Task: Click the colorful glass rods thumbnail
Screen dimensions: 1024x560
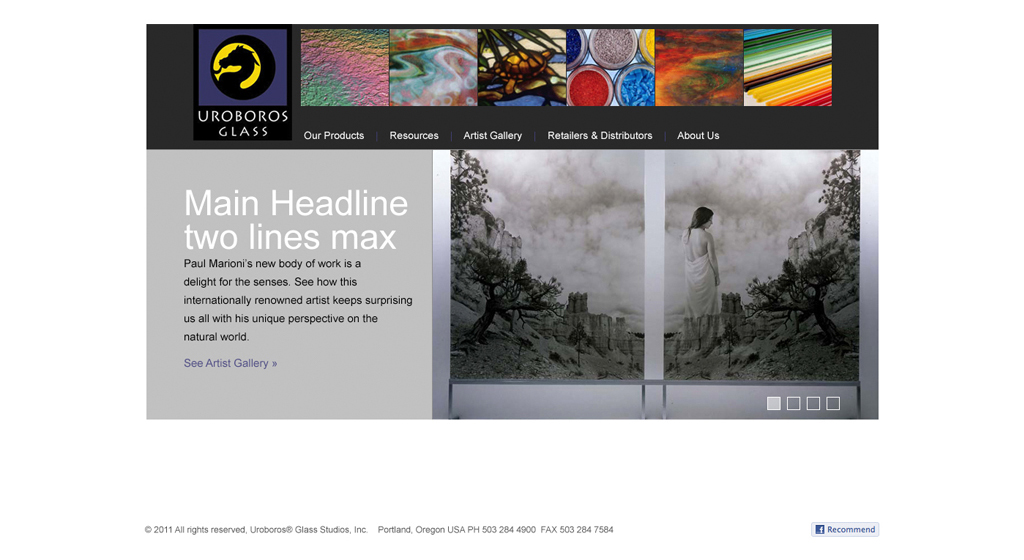Action: click(788, 67)
